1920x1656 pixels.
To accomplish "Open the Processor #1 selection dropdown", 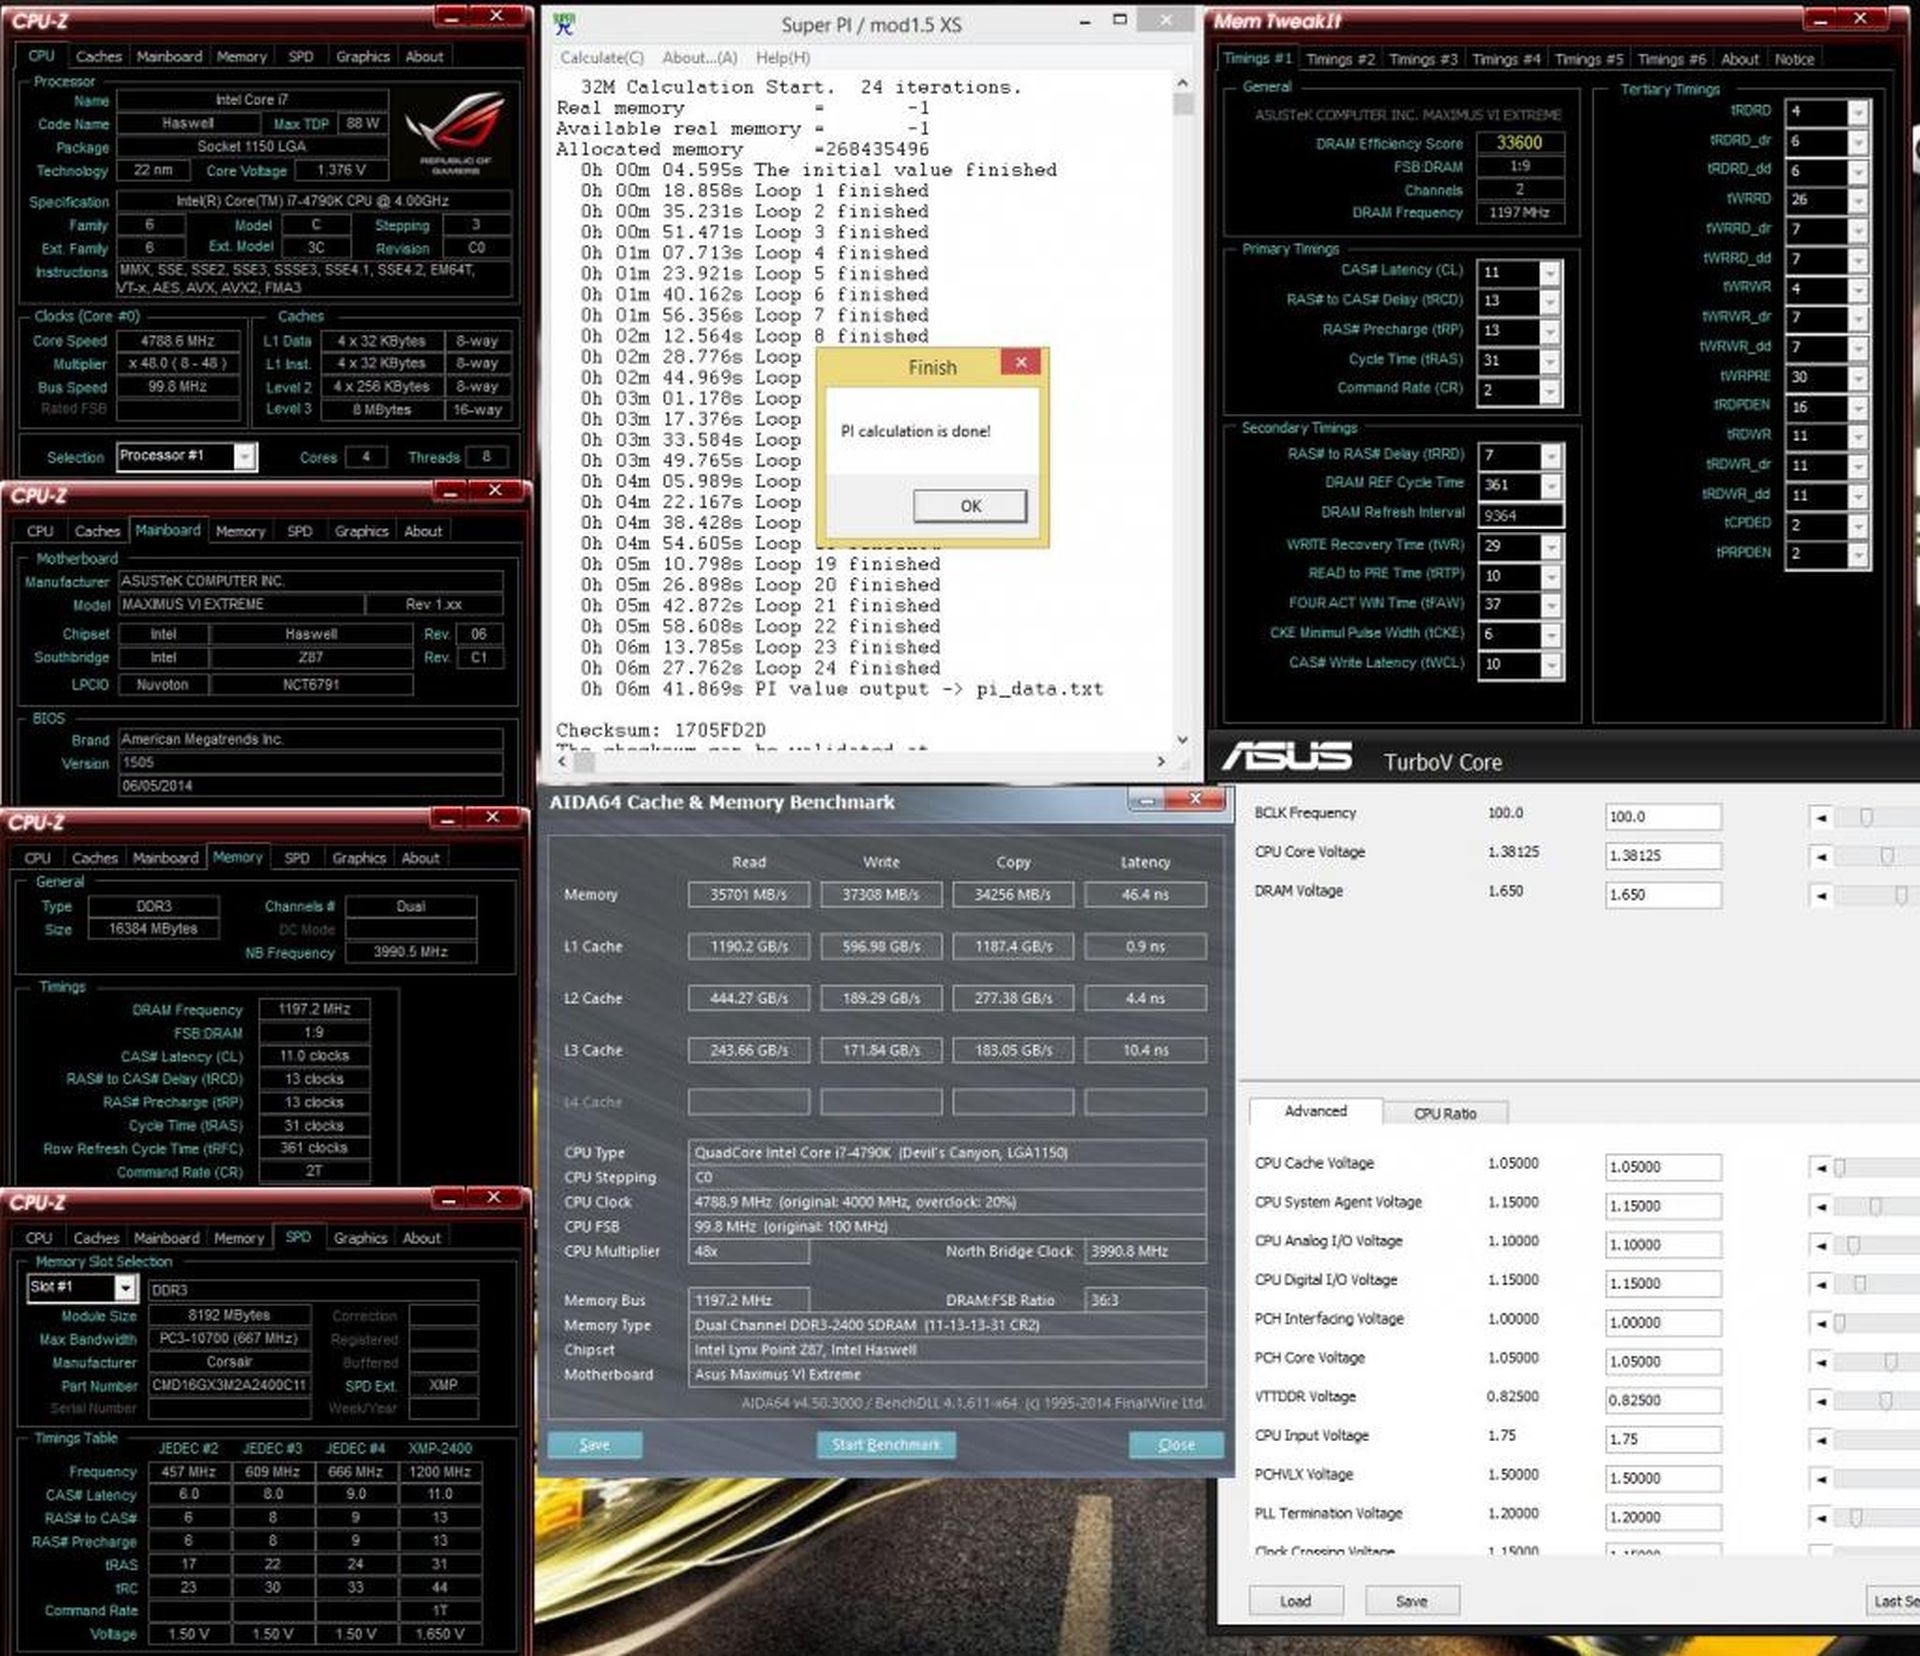I will [244, 457].
